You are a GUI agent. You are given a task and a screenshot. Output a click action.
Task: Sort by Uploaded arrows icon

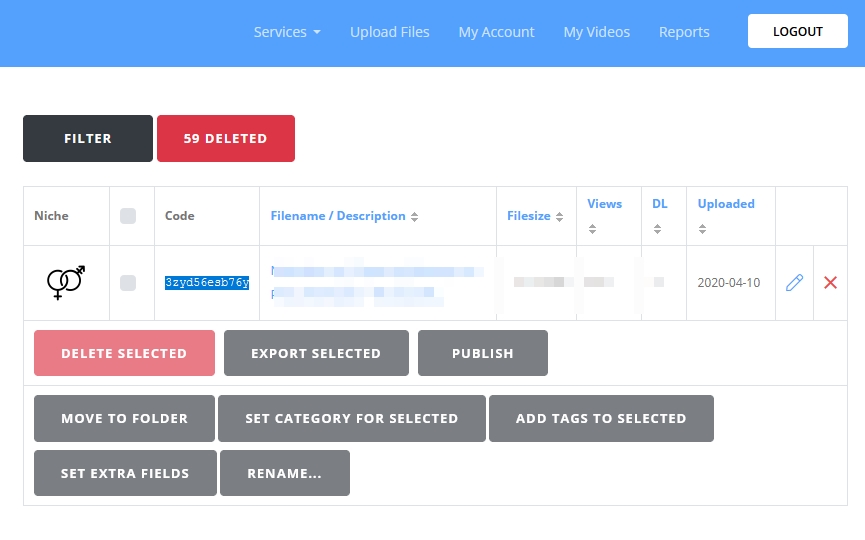pyautogui.click(x=702, y=229)
